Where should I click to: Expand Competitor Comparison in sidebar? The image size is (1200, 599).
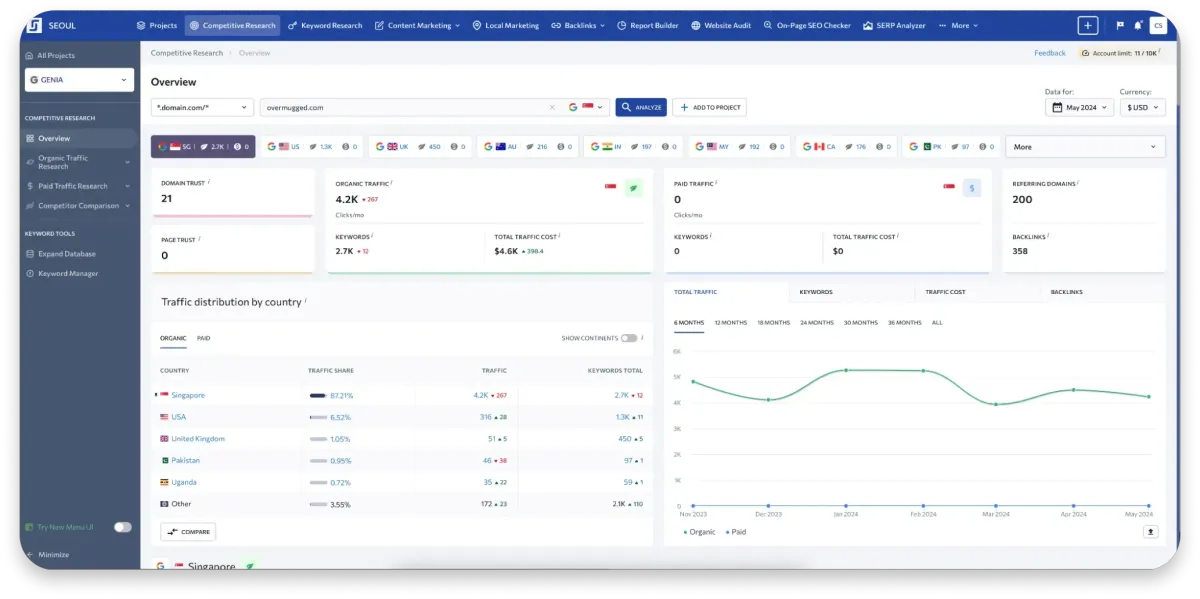click(128, 206)
